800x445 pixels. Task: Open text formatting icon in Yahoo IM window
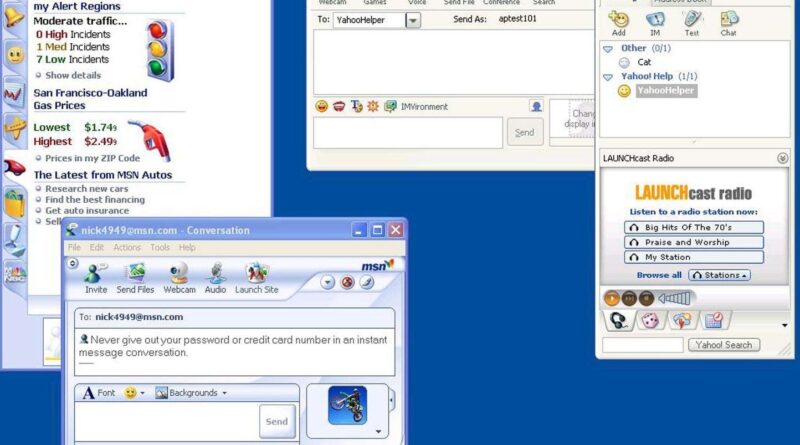click(356, 106)
